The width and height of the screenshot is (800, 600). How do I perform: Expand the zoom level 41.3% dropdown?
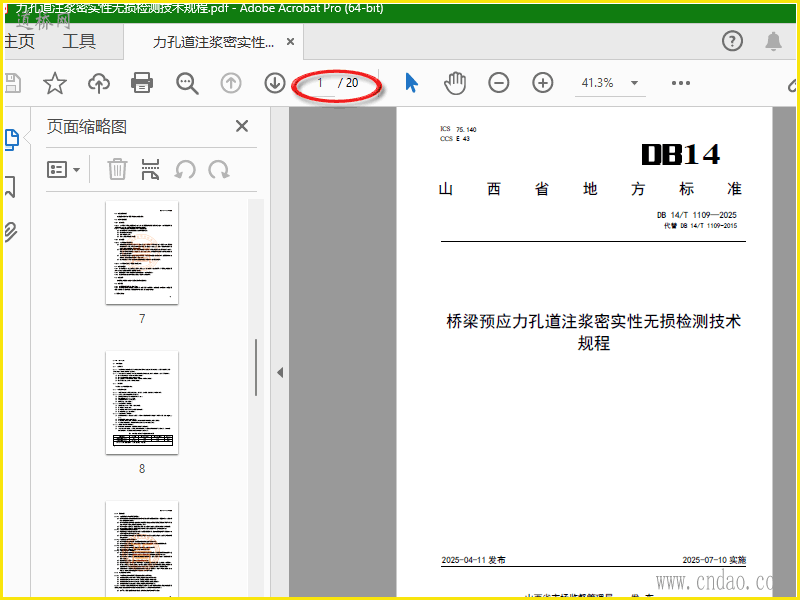pos(634,83)
